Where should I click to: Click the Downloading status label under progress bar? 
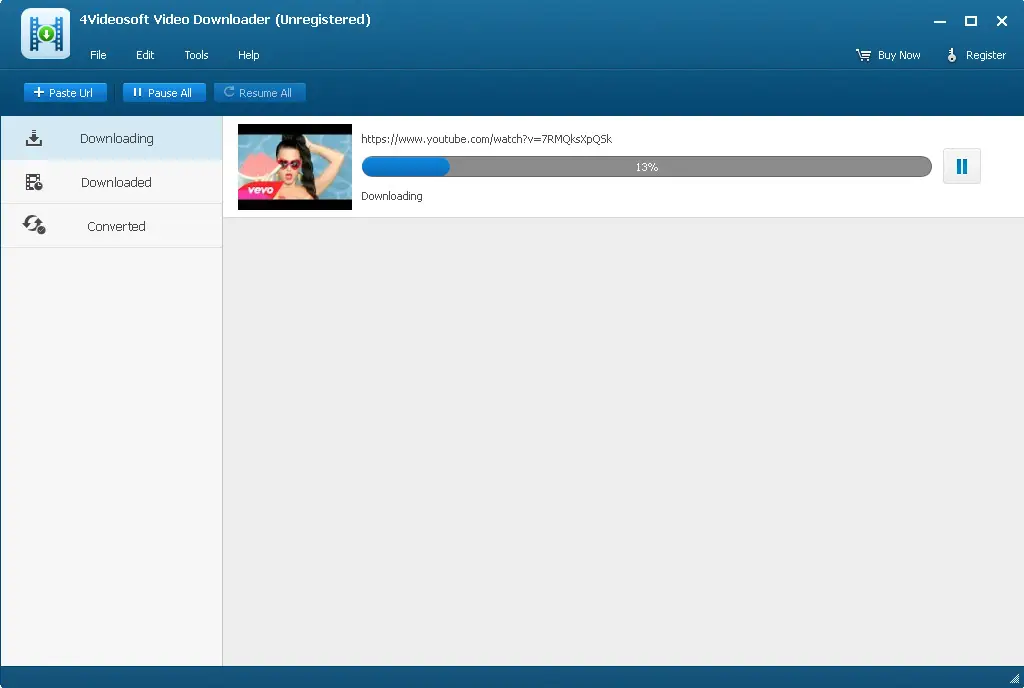tap(392, 196)
